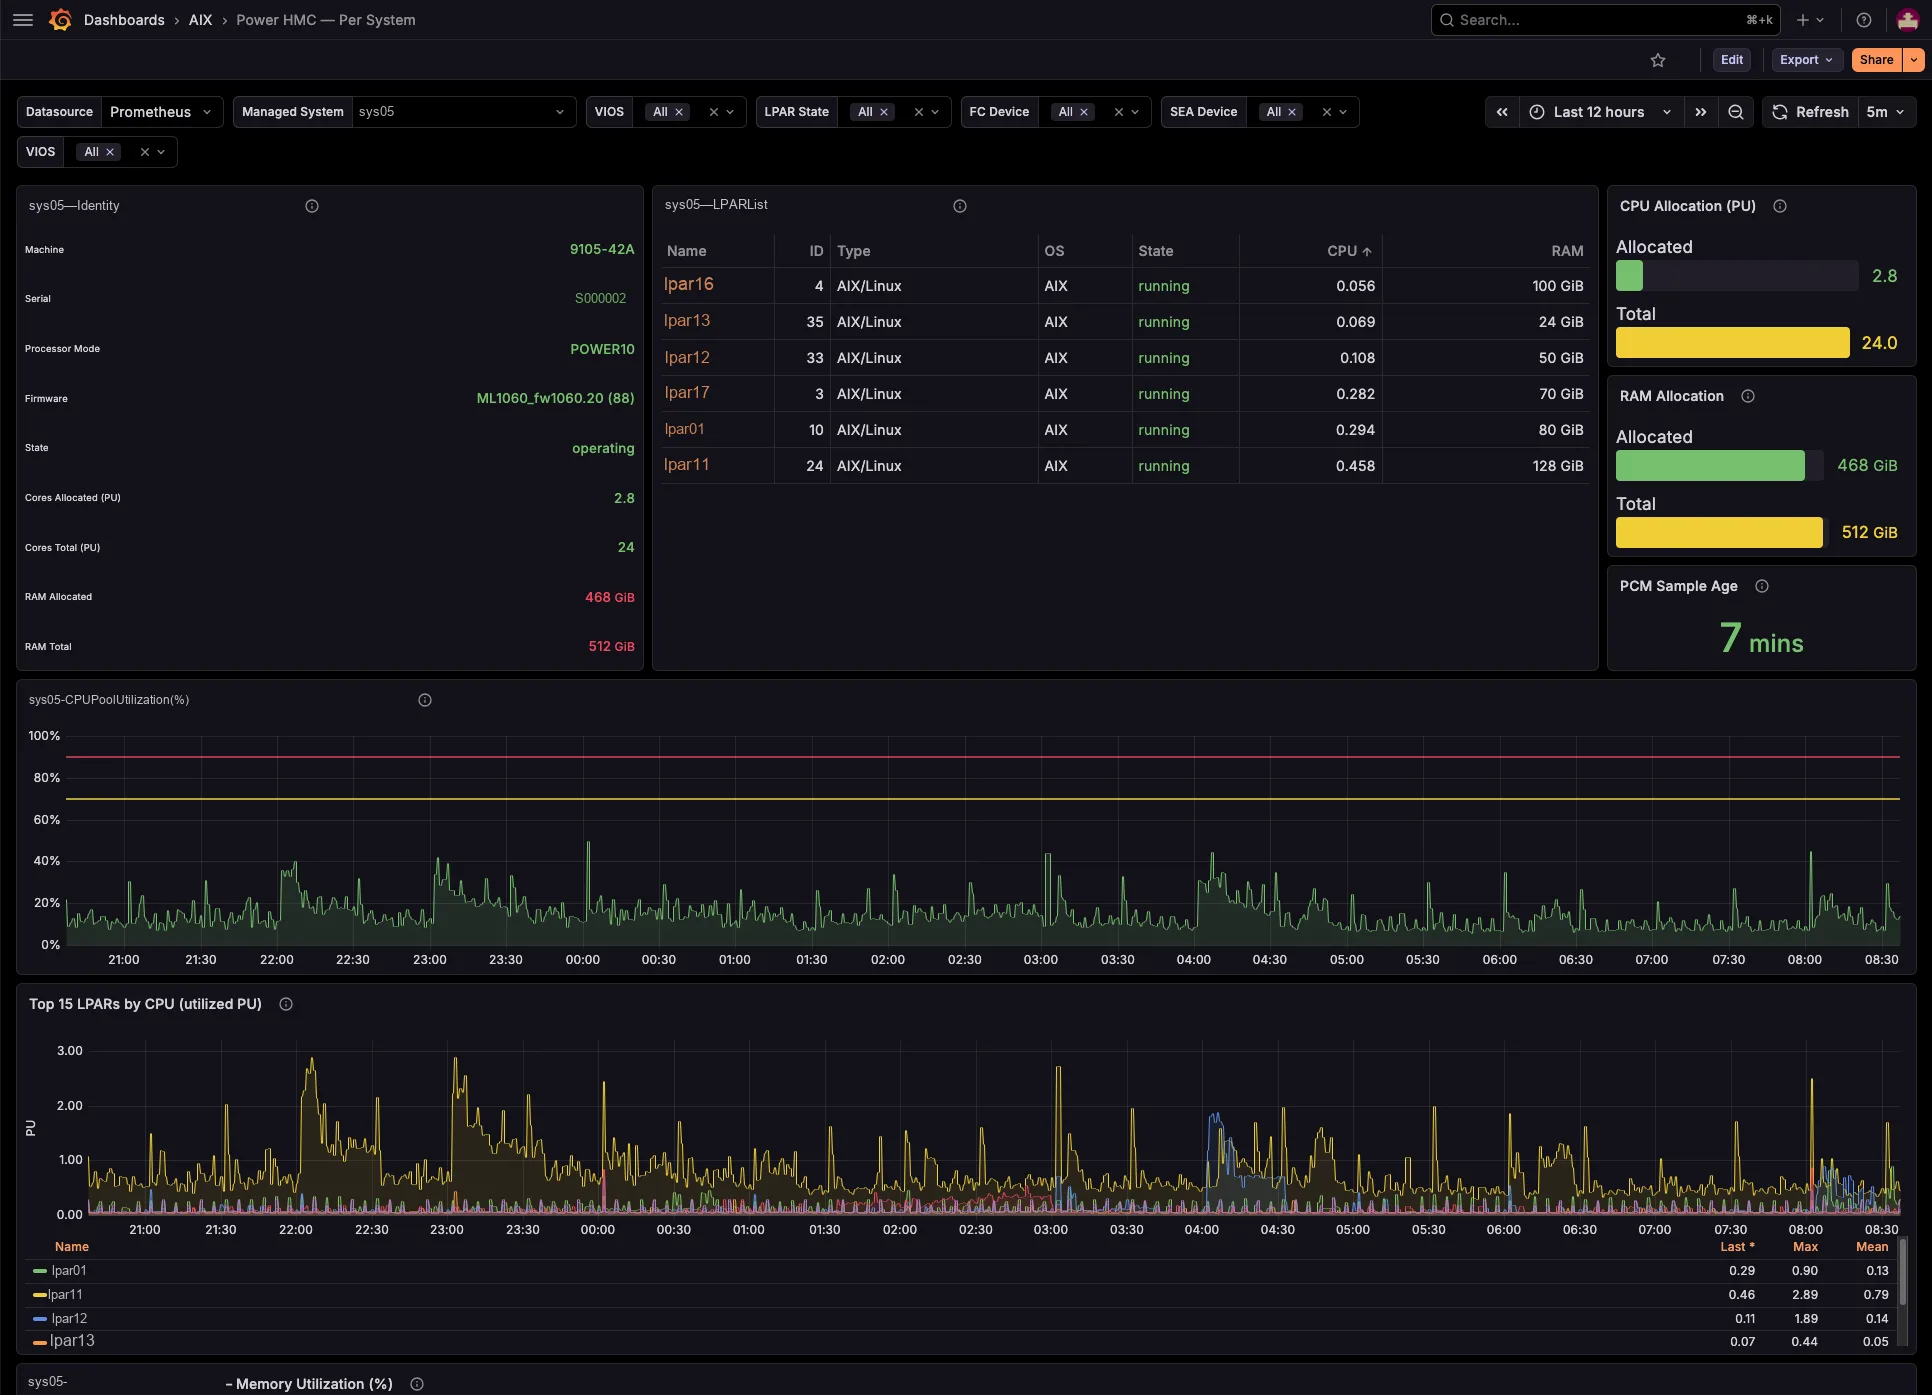Remove All chip from SEA Device filter
This screenshot has width=1932, height=1395.
tap(1292, 112)
